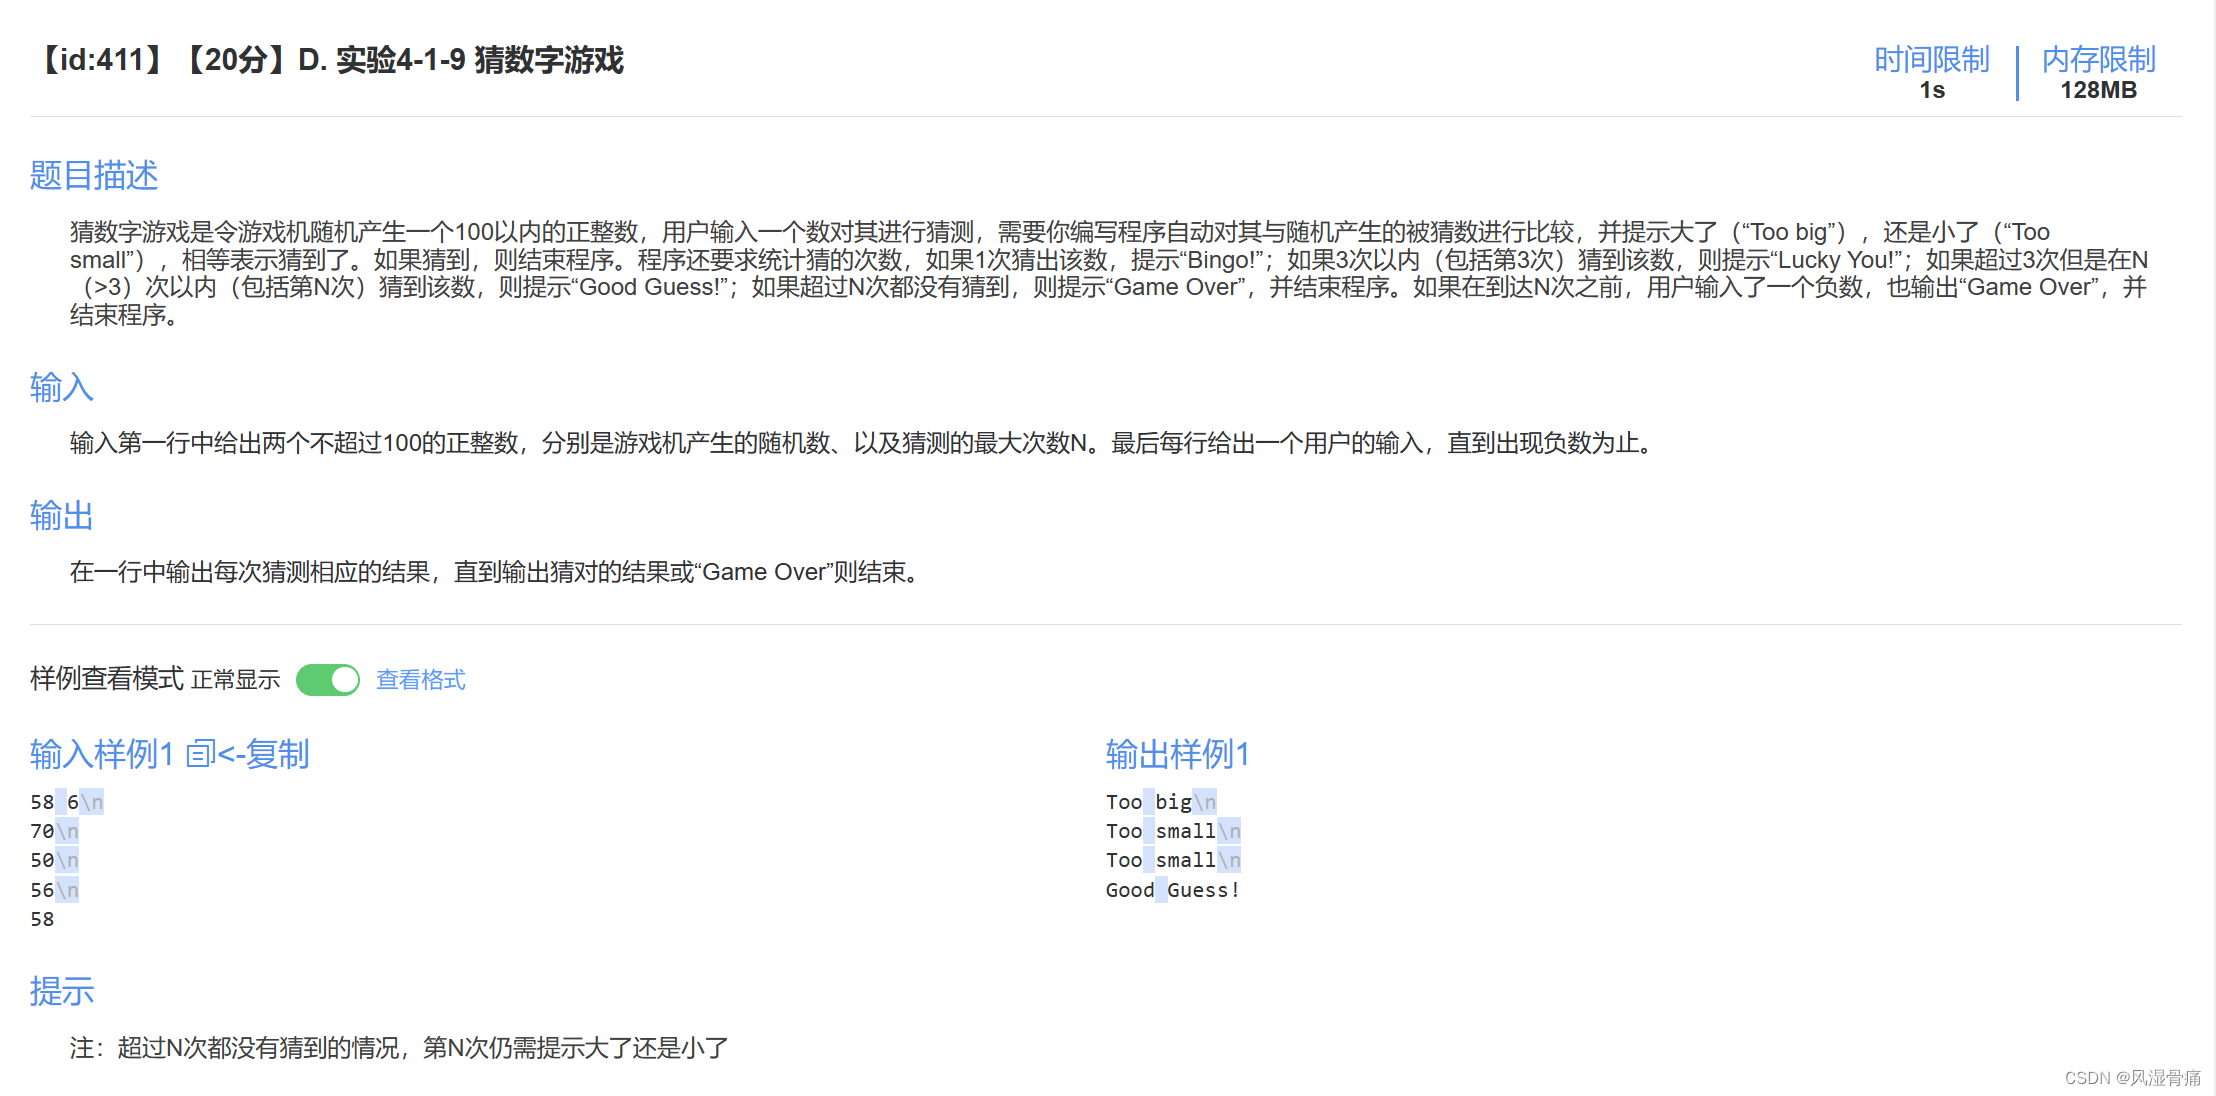The height and width of the screenshot is (1096, 2216).
Task: Click the <-复制 copy link
Action: 265,756
